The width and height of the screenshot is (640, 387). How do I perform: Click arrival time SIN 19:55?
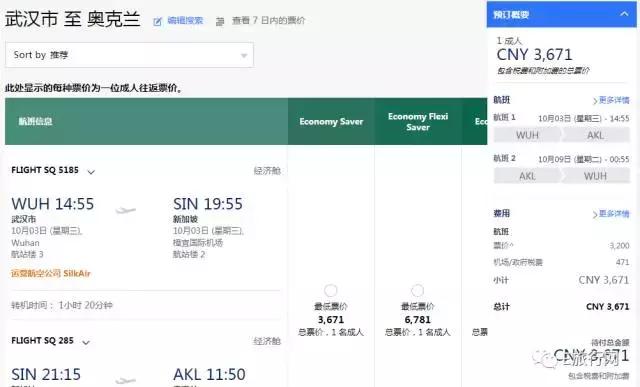(208, 204)
